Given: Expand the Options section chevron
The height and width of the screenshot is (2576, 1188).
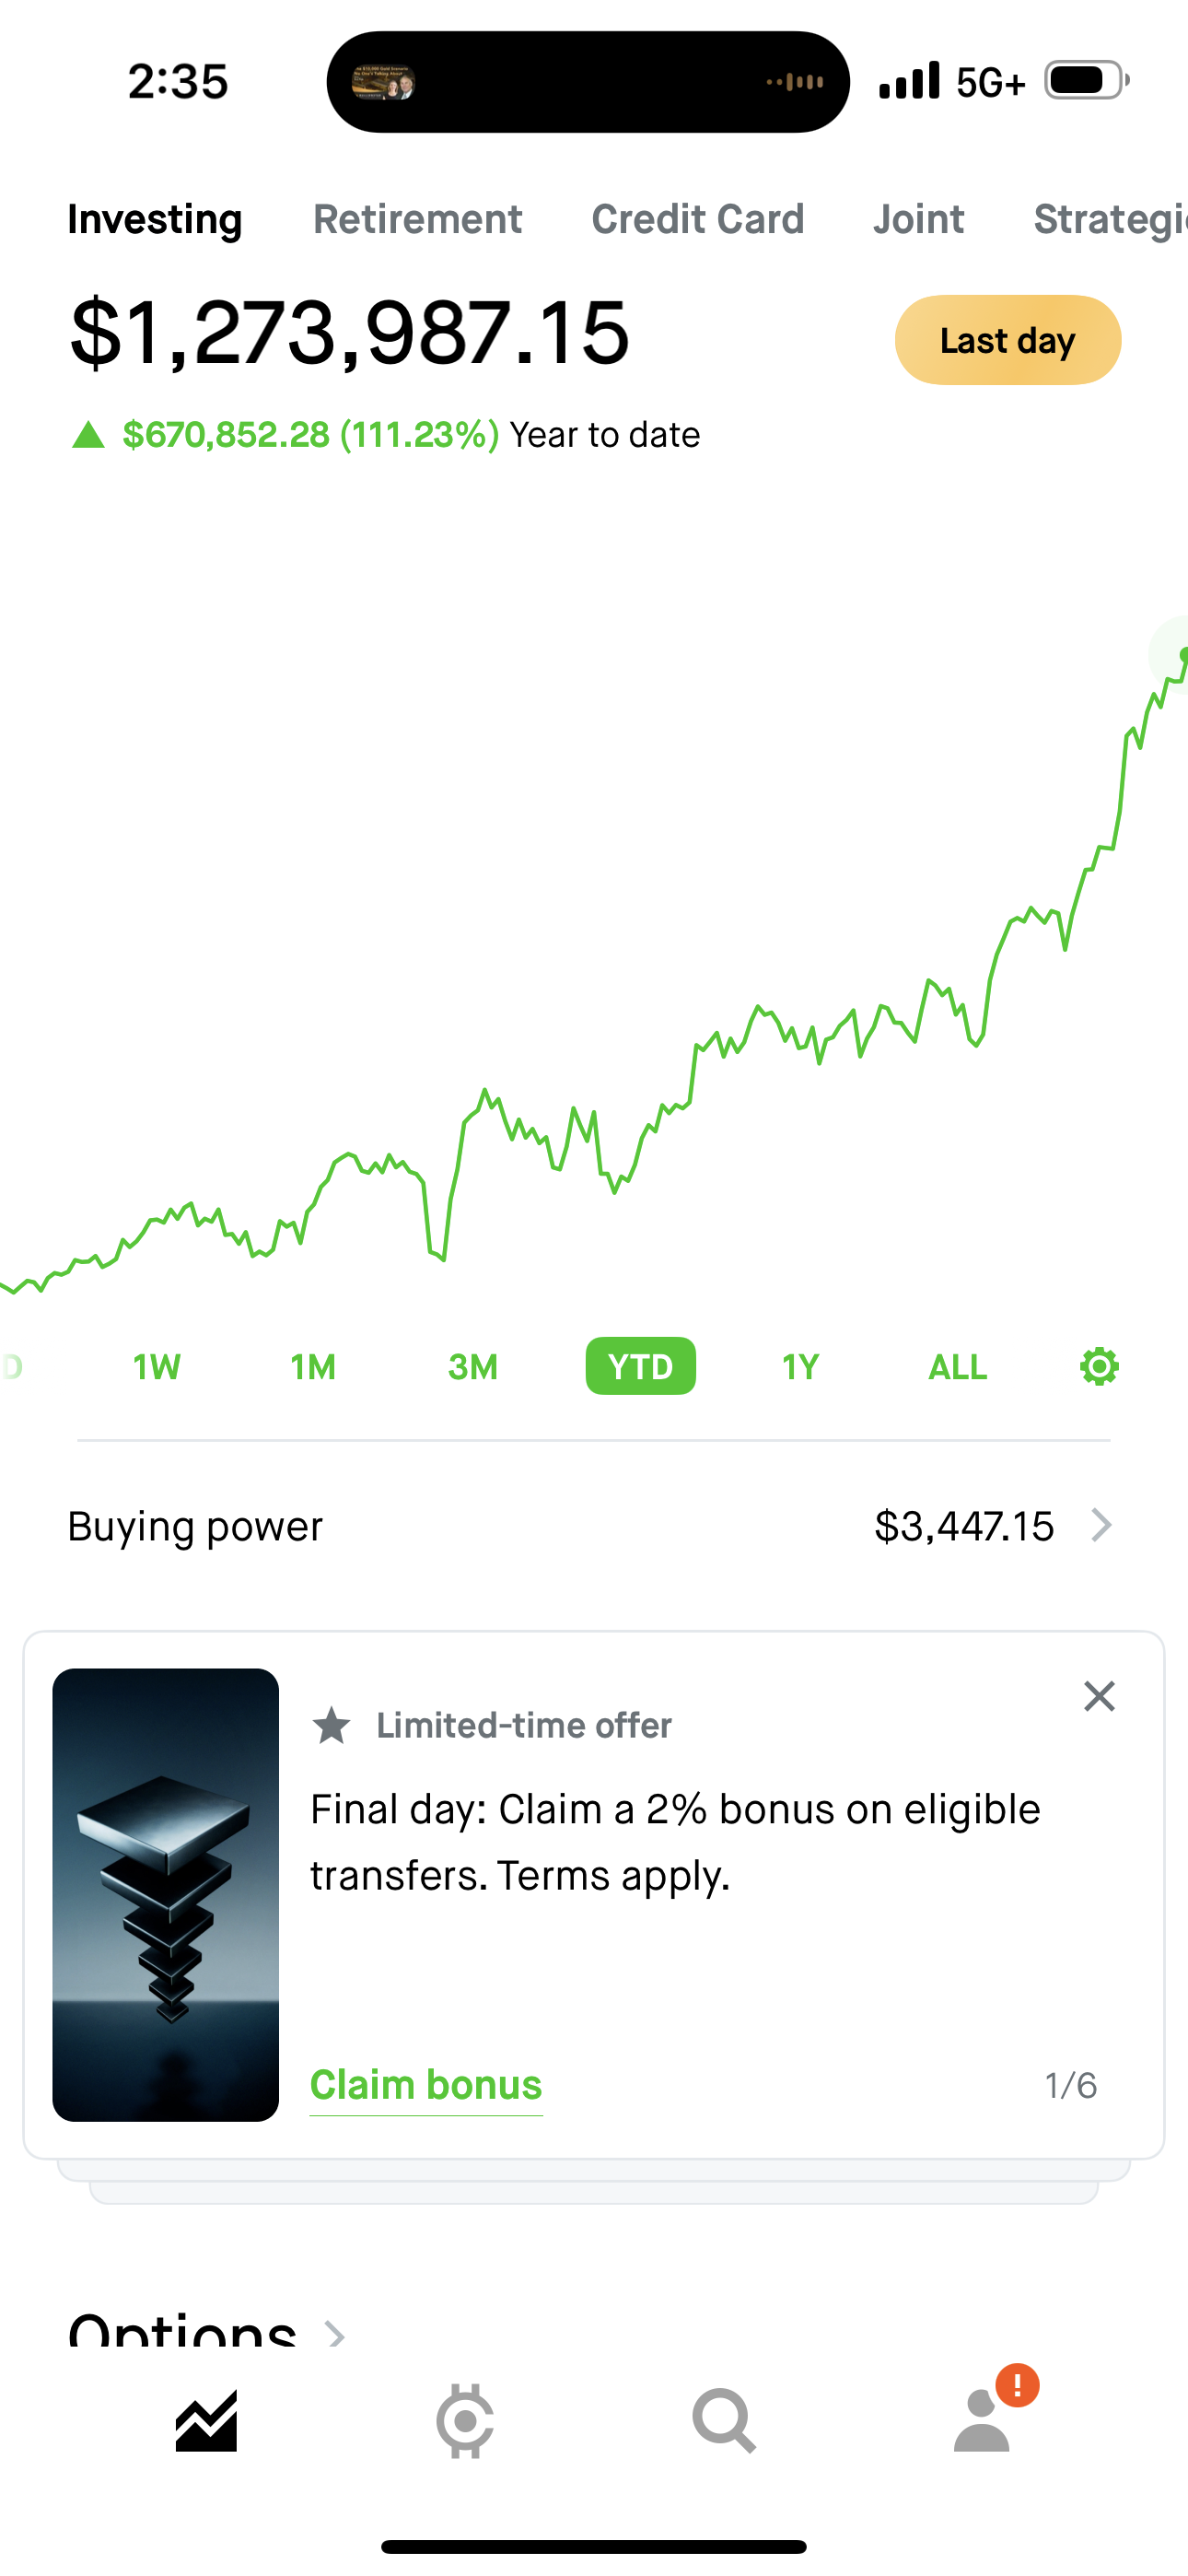Looking at the screenshot, I should tap(336, 2334).
